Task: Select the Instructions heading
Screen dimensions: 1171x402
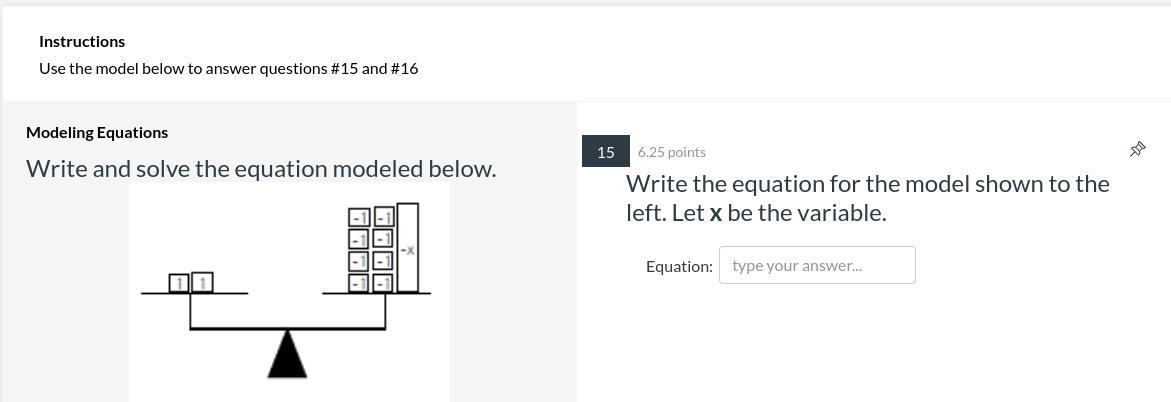Action: point(82,42)
